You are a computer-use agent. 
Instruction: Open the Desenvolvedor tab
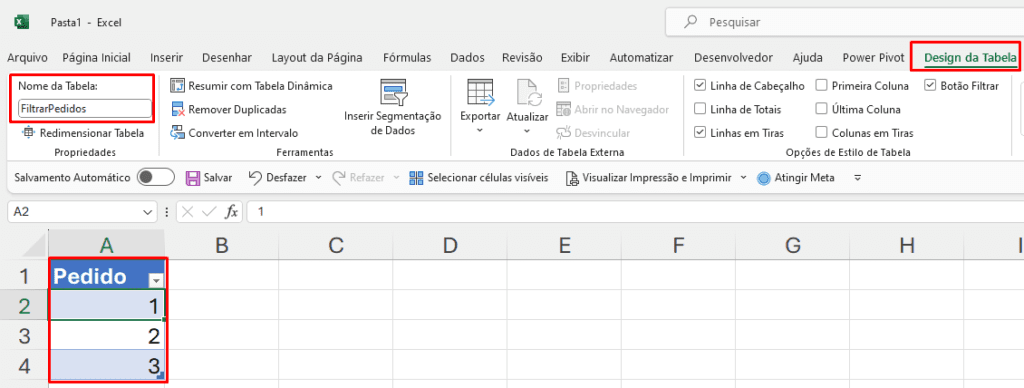point(733,57)
